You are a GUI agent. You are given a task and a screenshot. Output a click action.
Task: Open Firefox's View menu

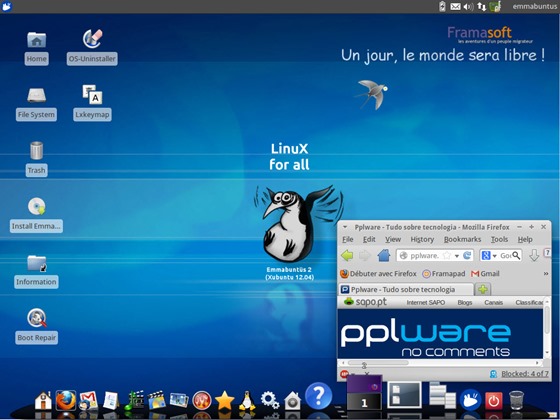[x=393, y=239]
